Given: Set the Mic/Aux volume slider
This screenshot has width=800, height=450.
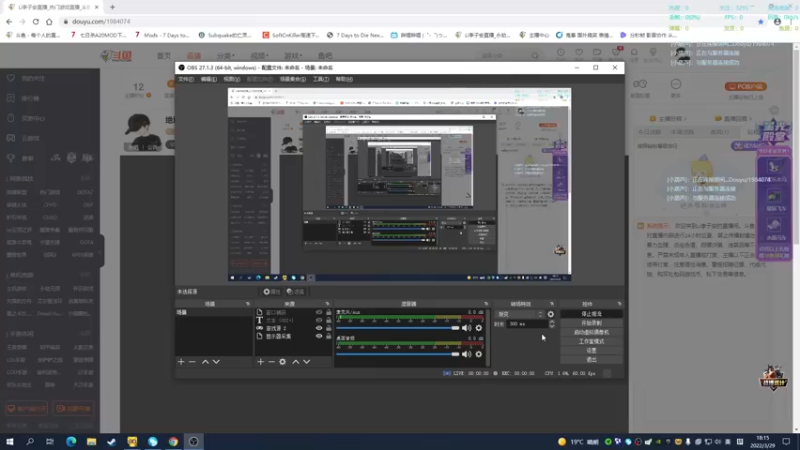Looking at the screenshot, I should [398, 328].
